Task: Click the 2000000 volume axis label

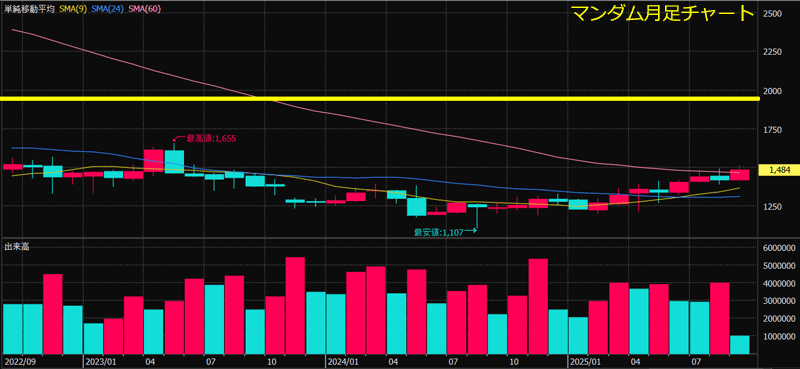Action: click(780, 319)
